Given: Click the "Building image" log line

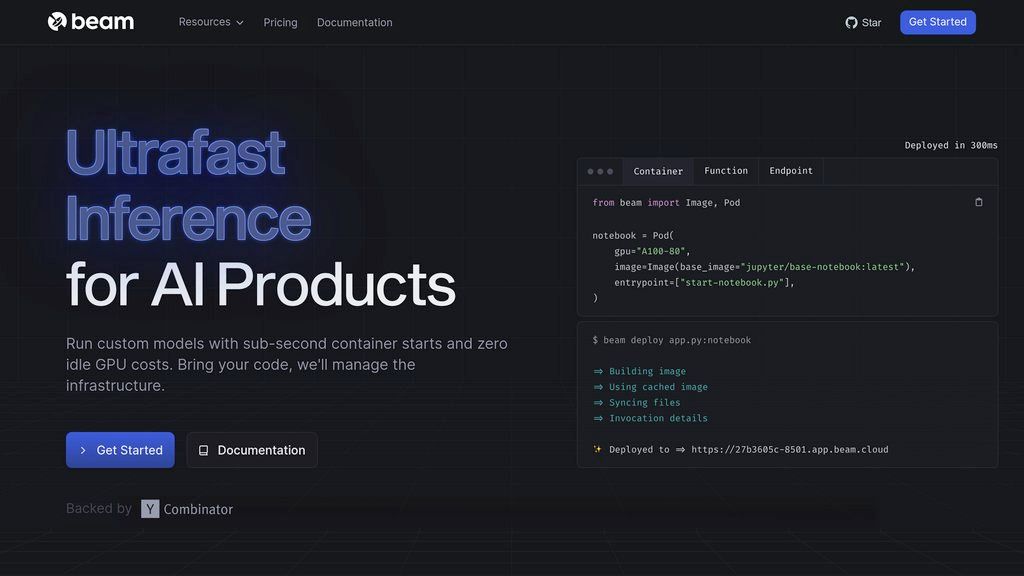Looking at the screenshot, I should point(640,371).
